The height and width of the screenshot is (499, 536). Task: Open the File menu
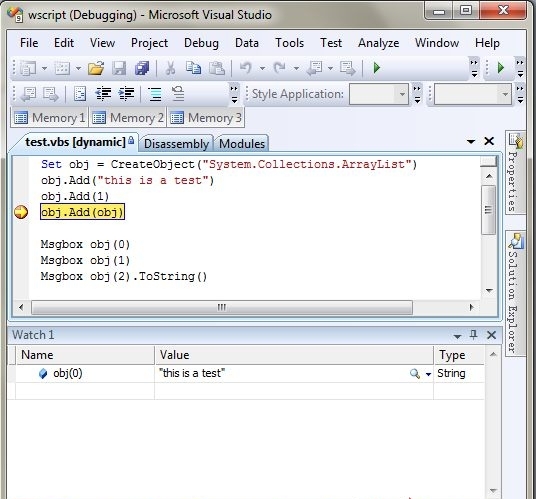(29, 43)
